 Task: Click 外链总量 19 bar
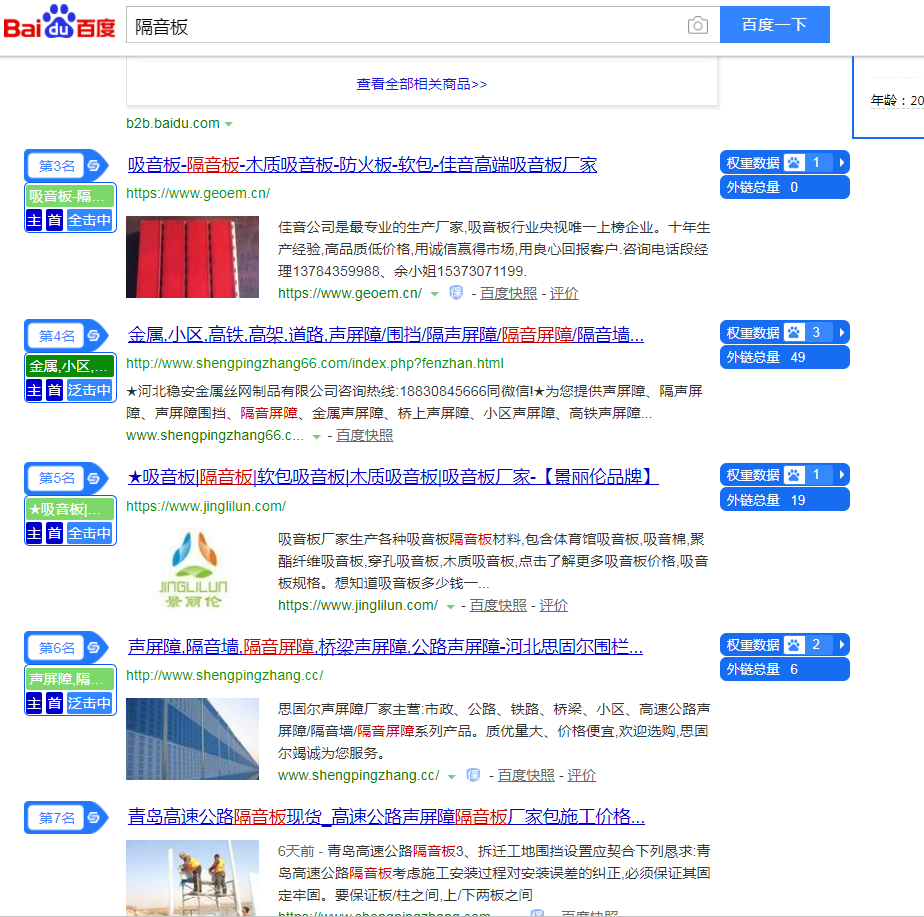(784, 500)
